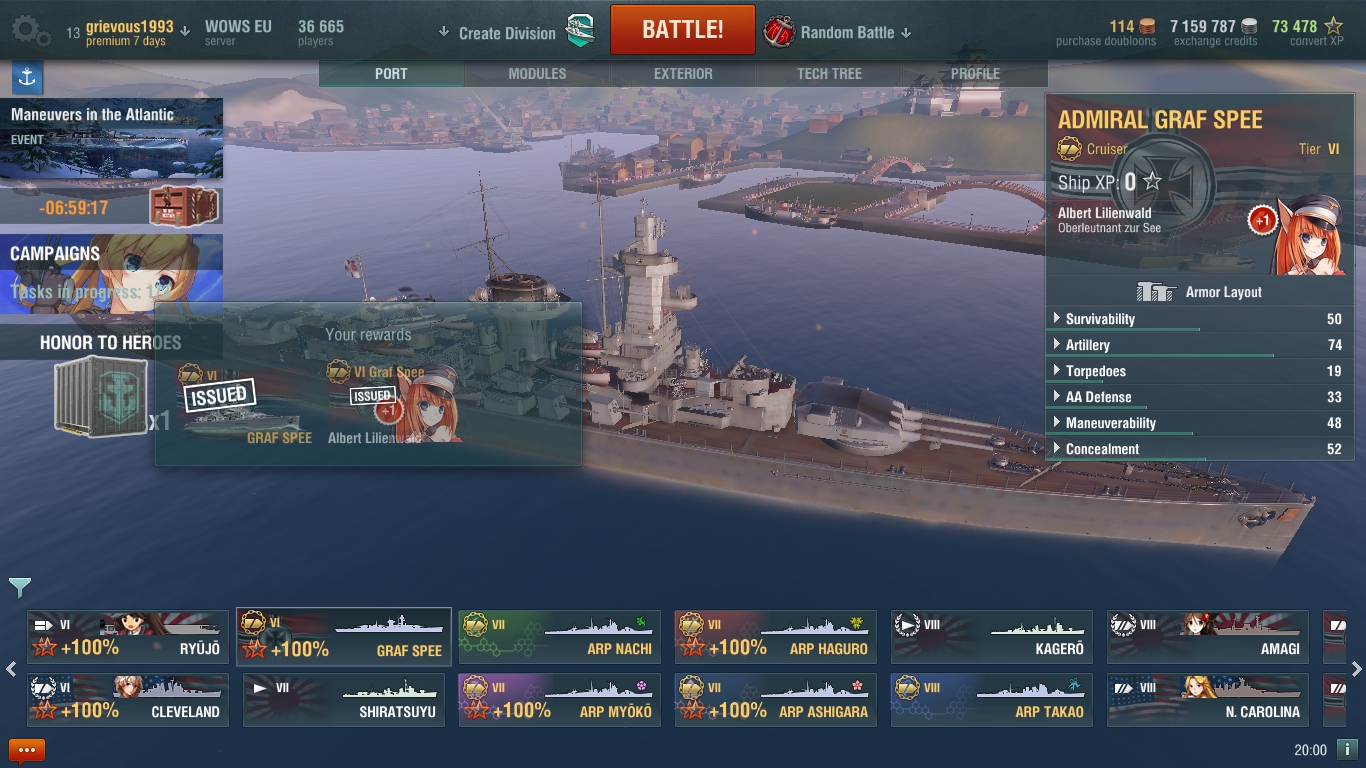Image resolution: width=1366 pixels, height=768 pixels.
Task: Switch to the TECH TREE tab
Action: [829, 73]
